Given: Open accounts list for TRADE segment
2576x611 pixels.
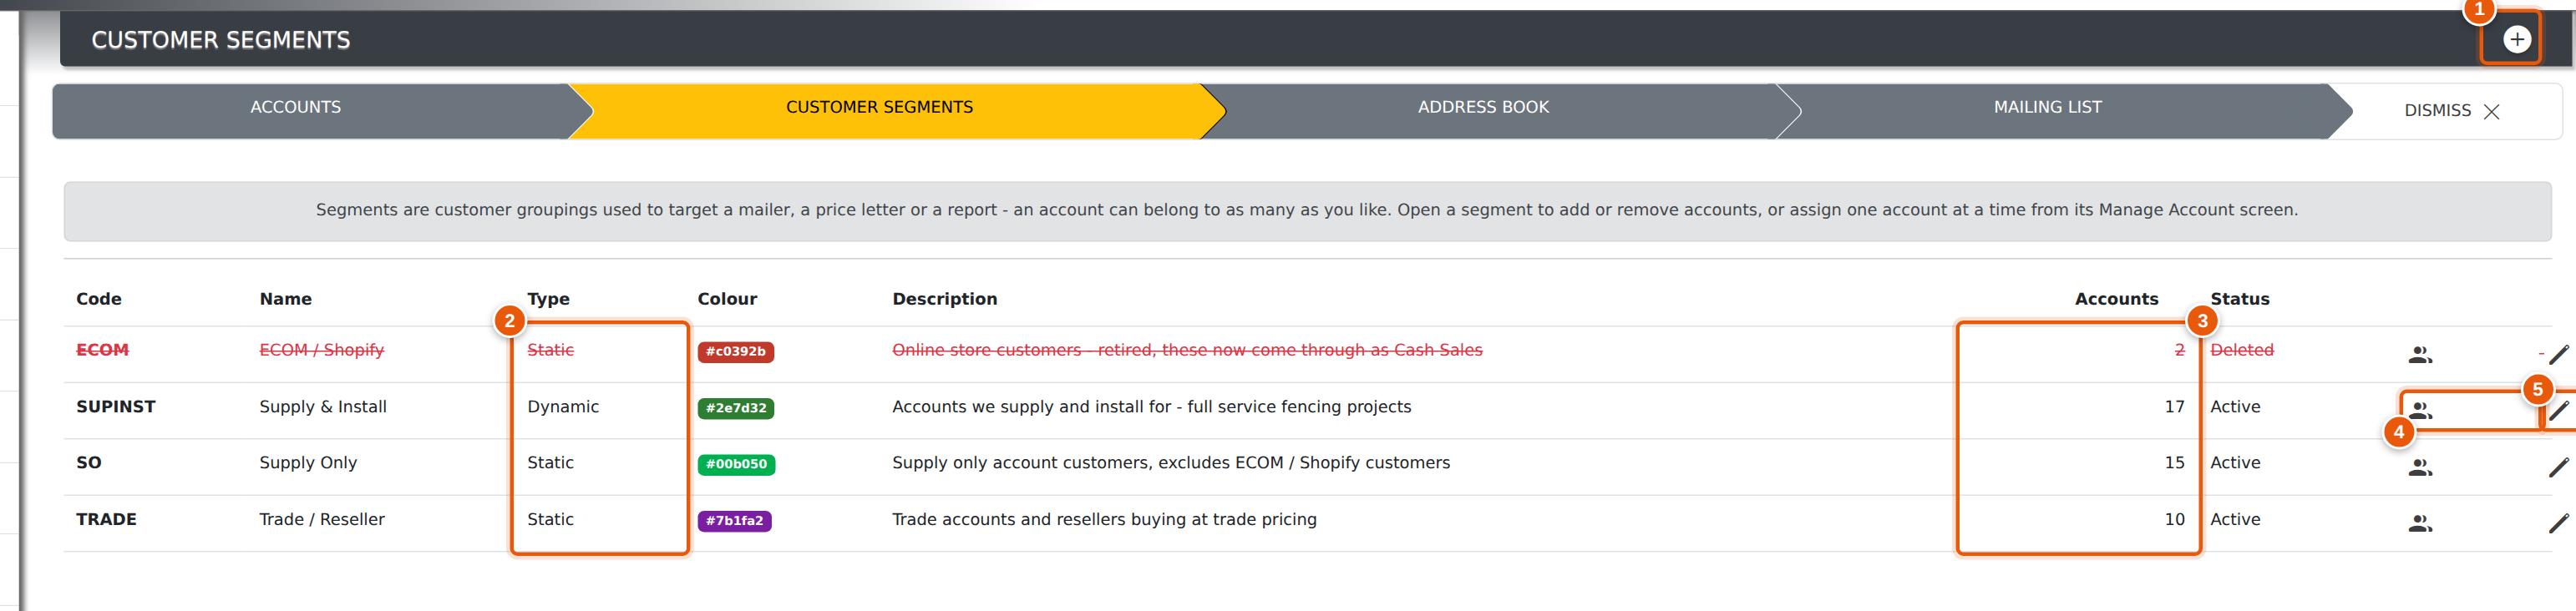Looking at the screenshot, I should click(2420, 523).
